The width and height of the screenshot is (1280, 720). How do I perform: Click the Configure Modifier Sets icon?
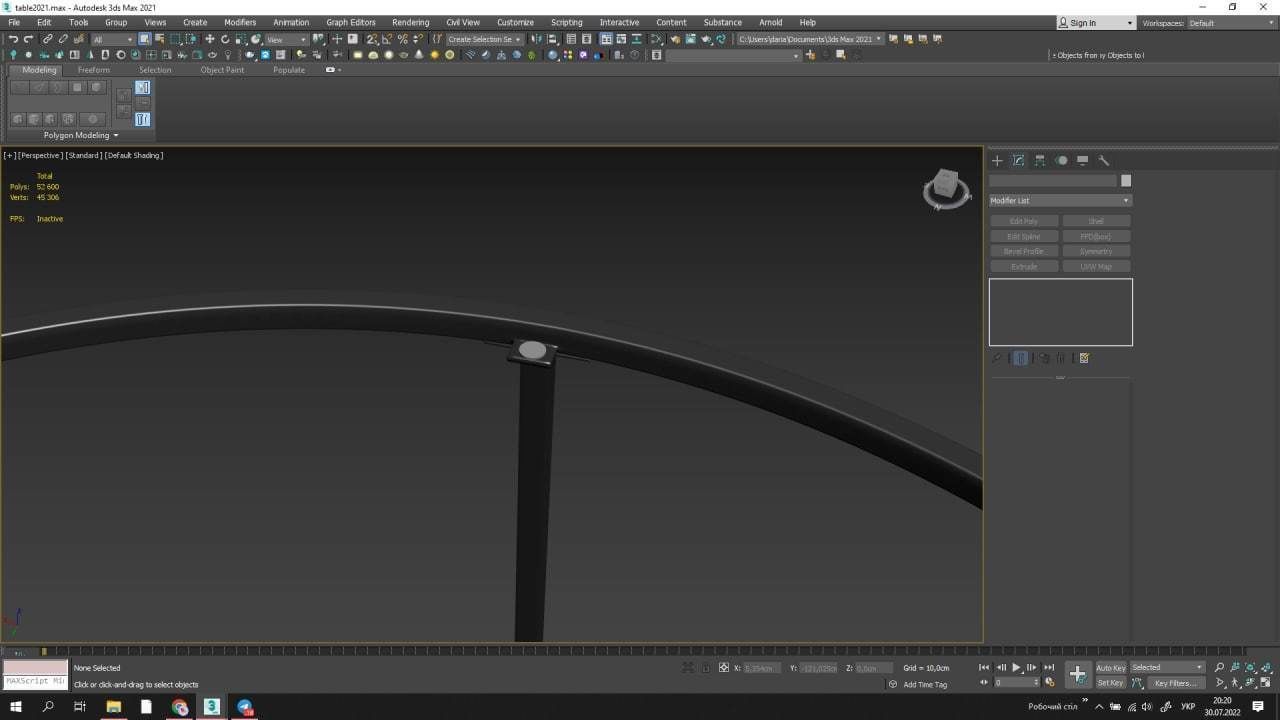pos(1084,358)
